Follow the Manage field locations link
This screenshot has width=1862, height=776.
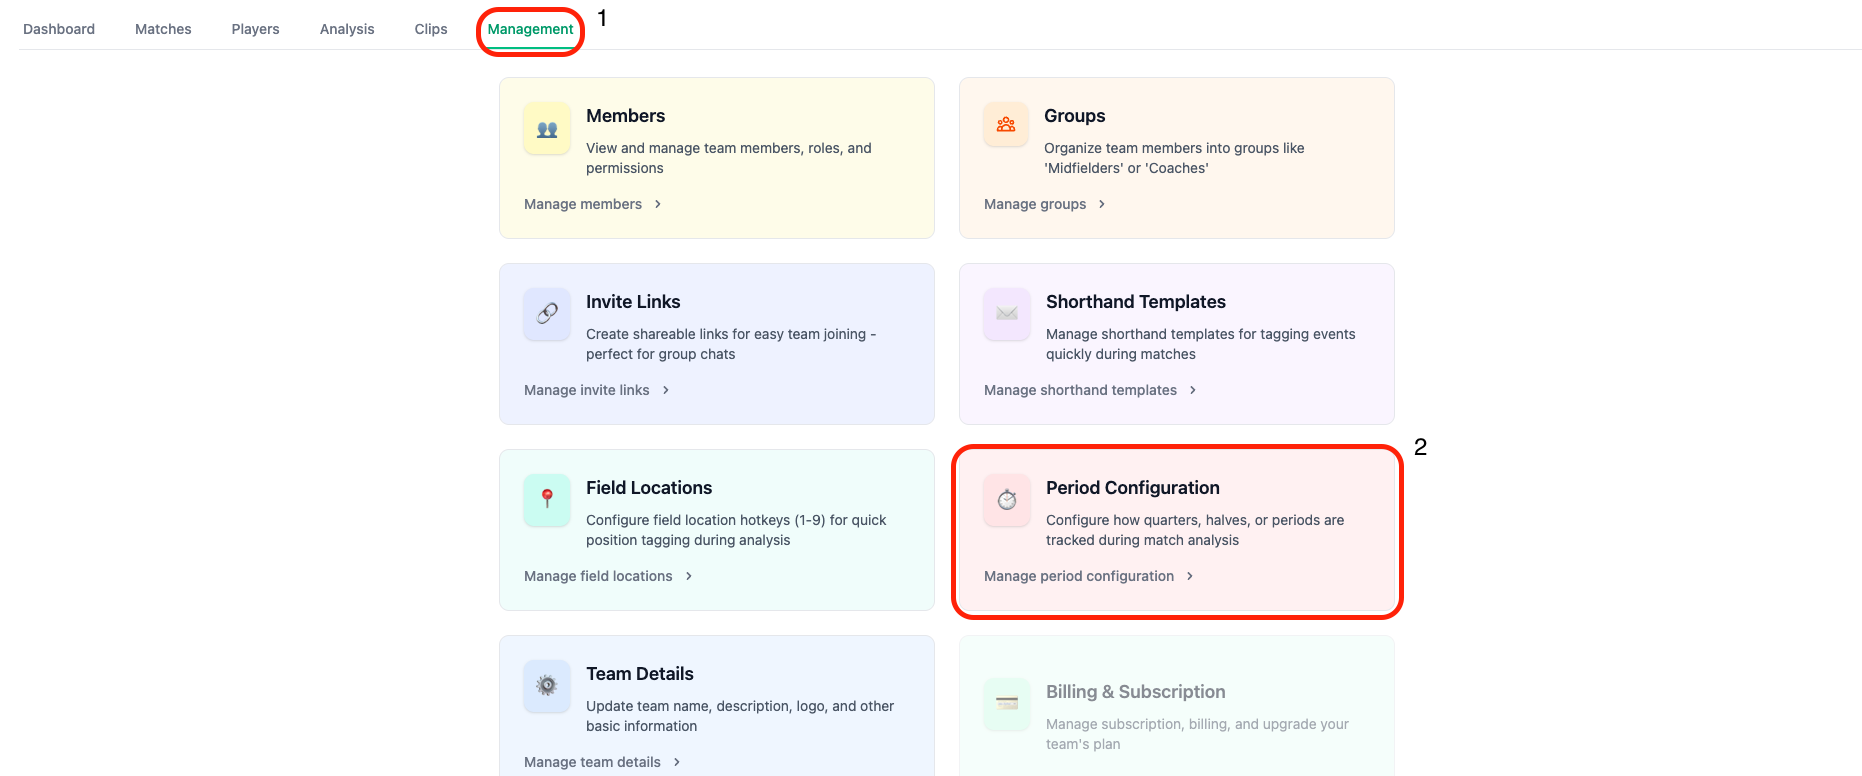coord(598,576)
